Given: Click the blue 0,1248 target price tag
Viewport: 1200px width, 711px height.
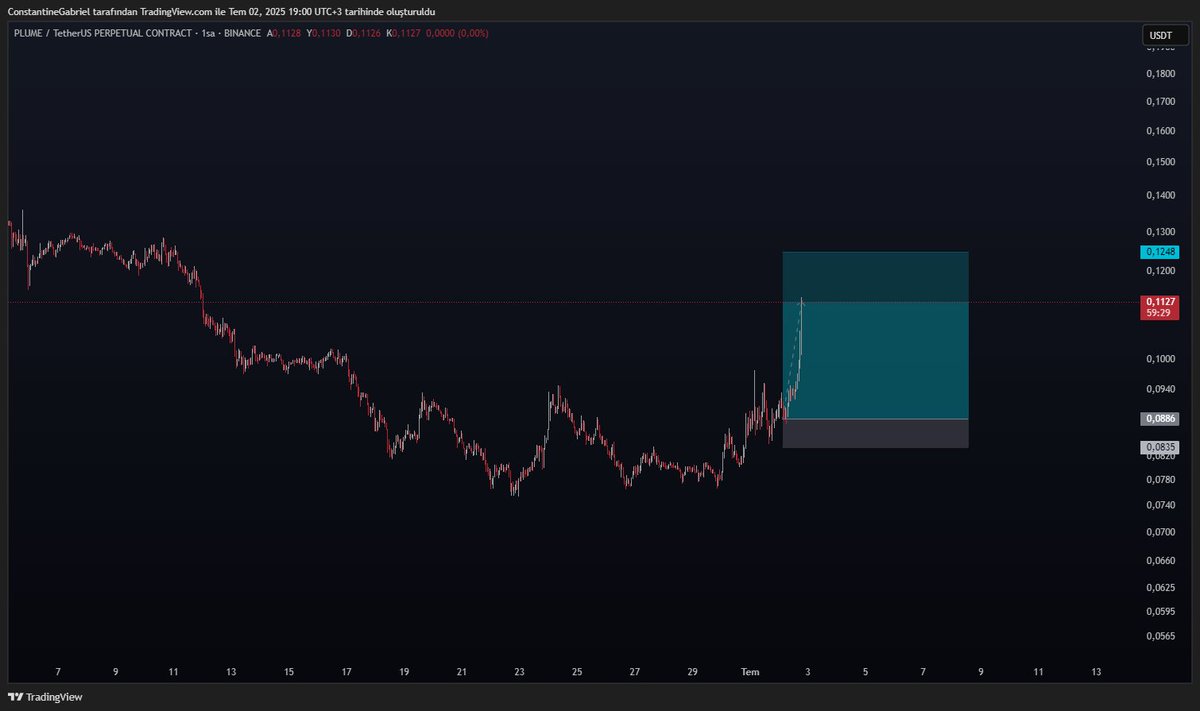Looking at the screenshot, I should 1160,251.
